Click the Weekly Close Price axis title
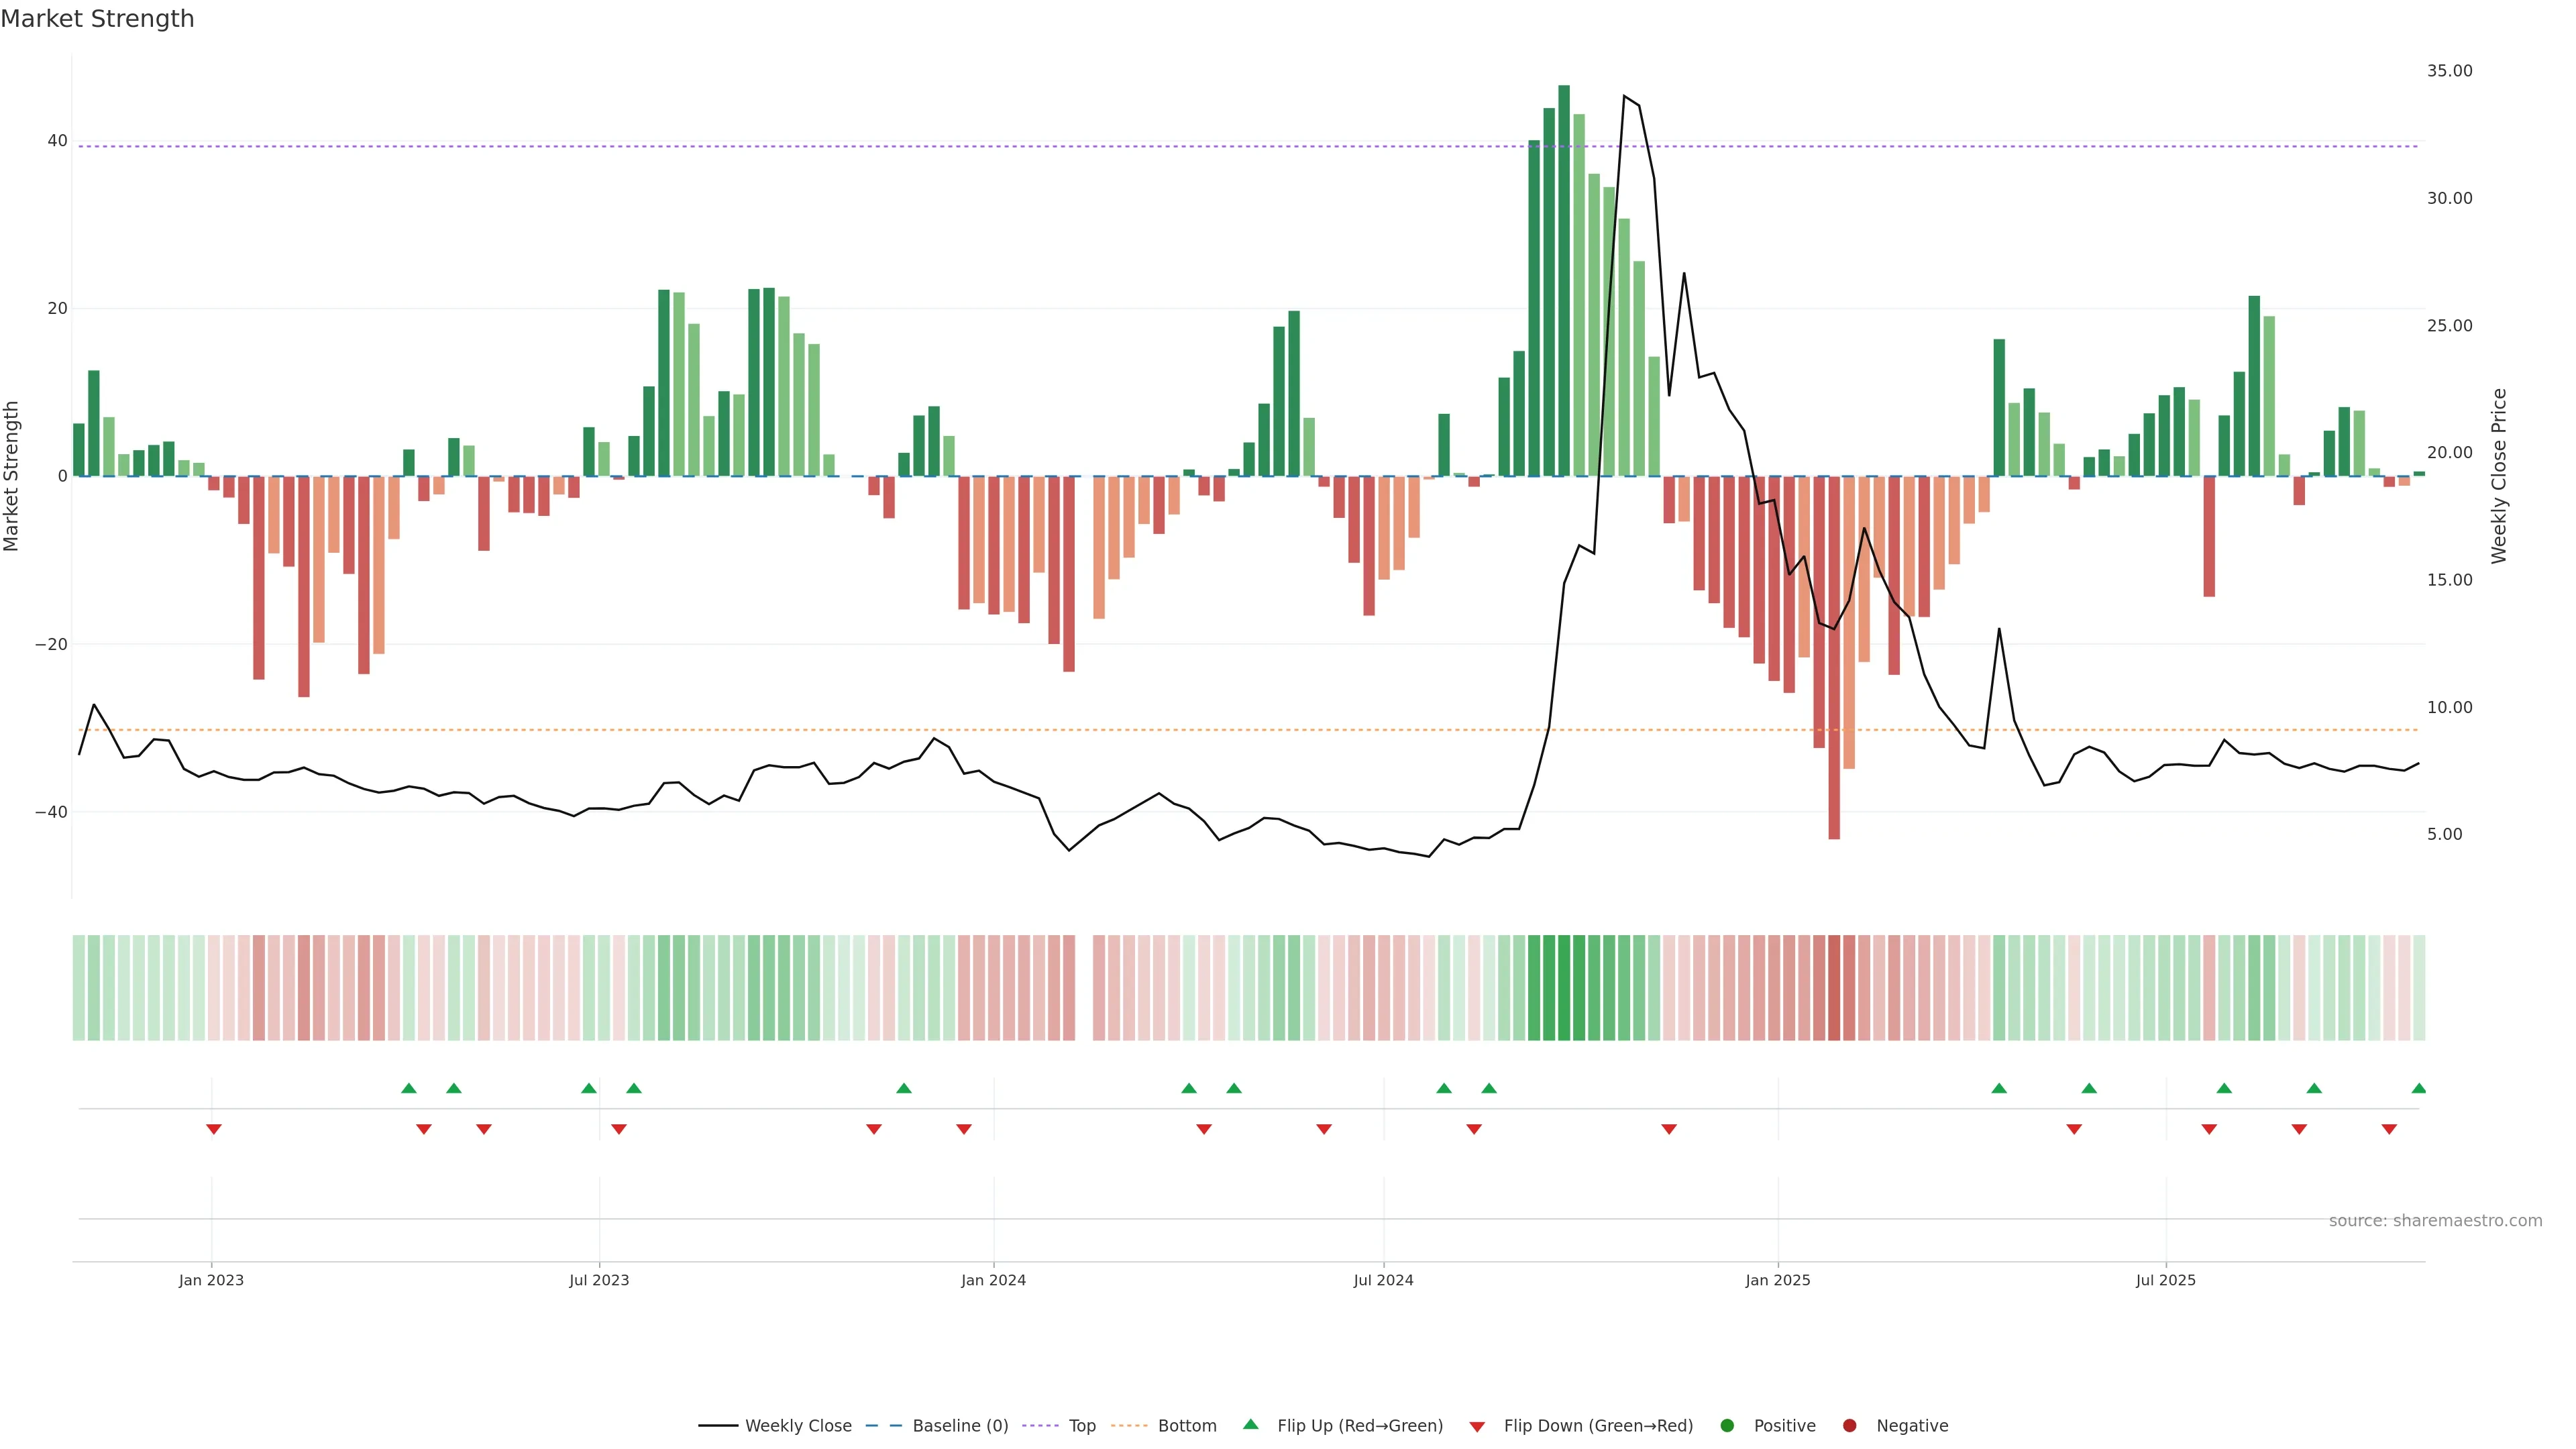This screenshot has height=1449, width=2576. coord(2499,476)
